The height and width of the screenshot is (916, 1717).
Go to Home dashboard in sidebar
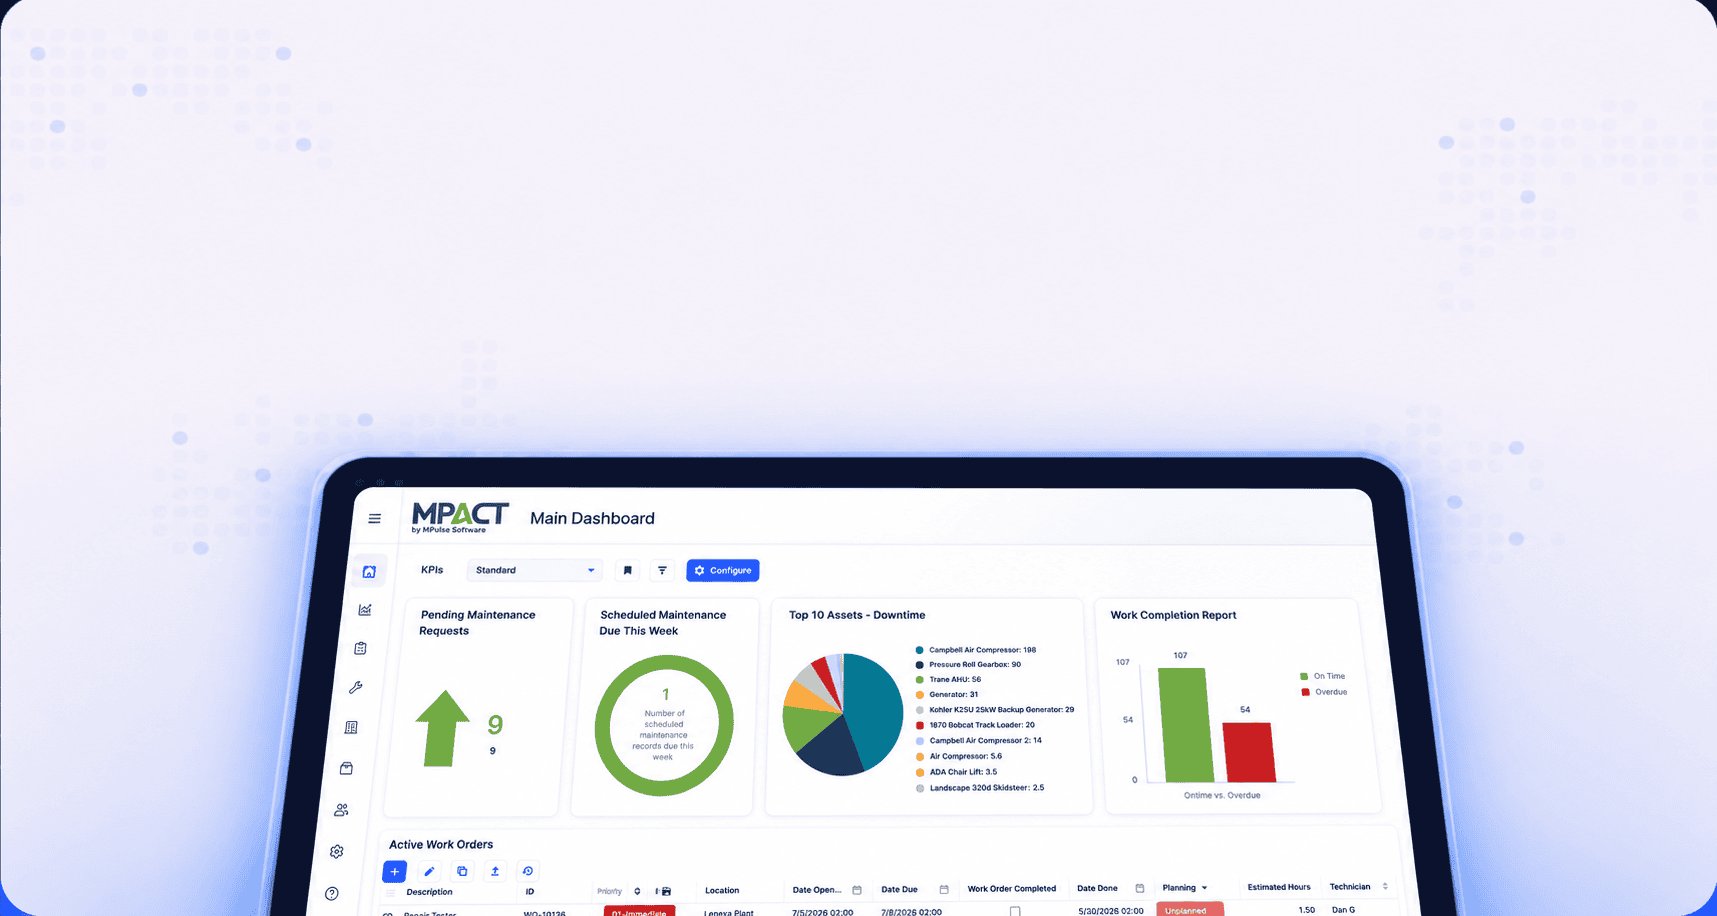(369, 571)
